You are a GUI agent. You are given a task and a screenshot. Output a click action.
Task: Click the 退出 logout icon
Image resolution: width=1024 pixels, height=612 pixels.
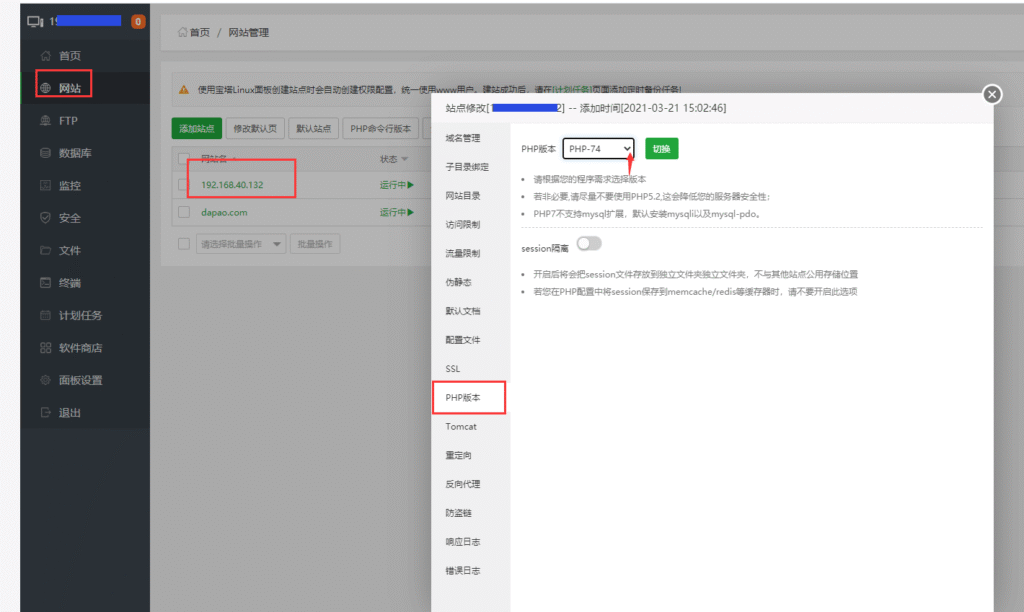click(45, 413)
